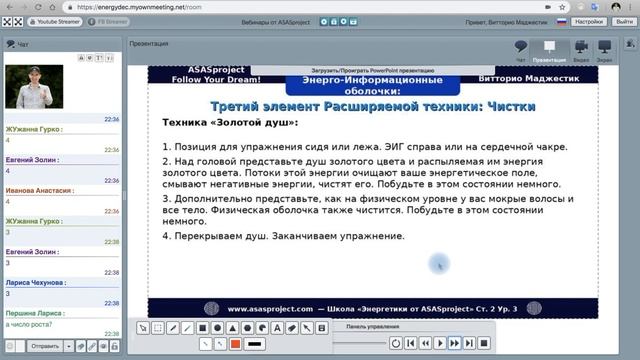Open the black line thickness selector
Viewport: 640px width, 360px height.
(x=255, y=344)
